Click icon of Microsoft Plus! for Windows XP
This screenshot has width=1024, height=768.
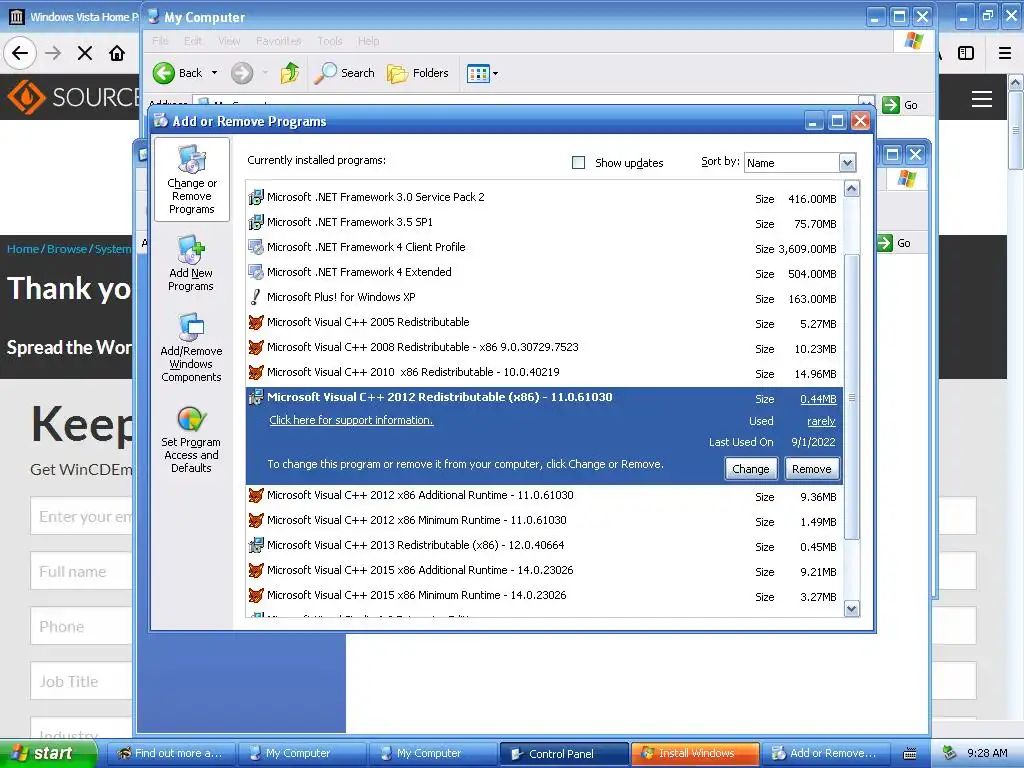coord(255,297)
